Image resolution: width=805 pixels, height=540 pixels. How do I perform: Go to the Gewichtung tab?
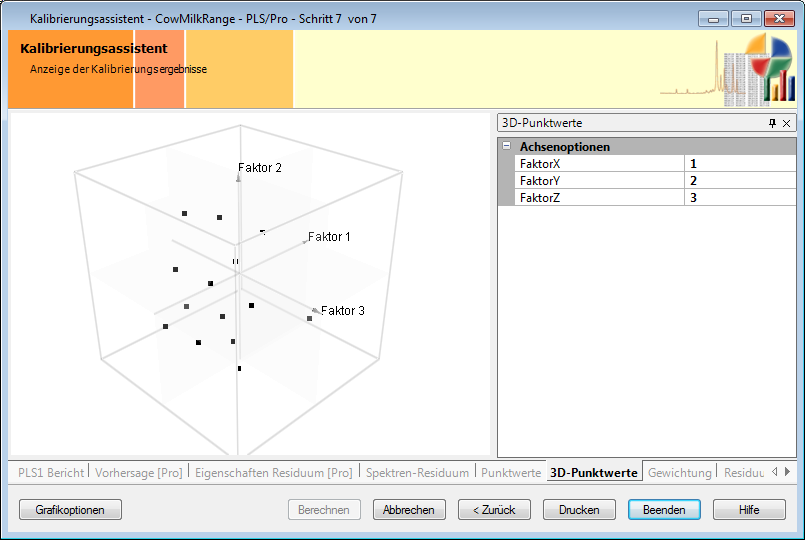point(680,472)
